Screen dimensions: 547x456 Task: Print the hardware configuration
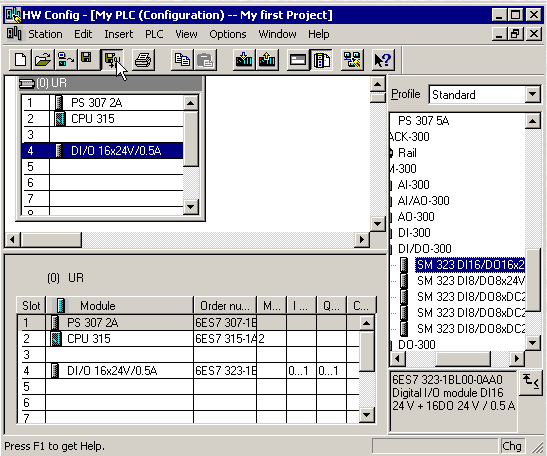[x=143, y=60]
